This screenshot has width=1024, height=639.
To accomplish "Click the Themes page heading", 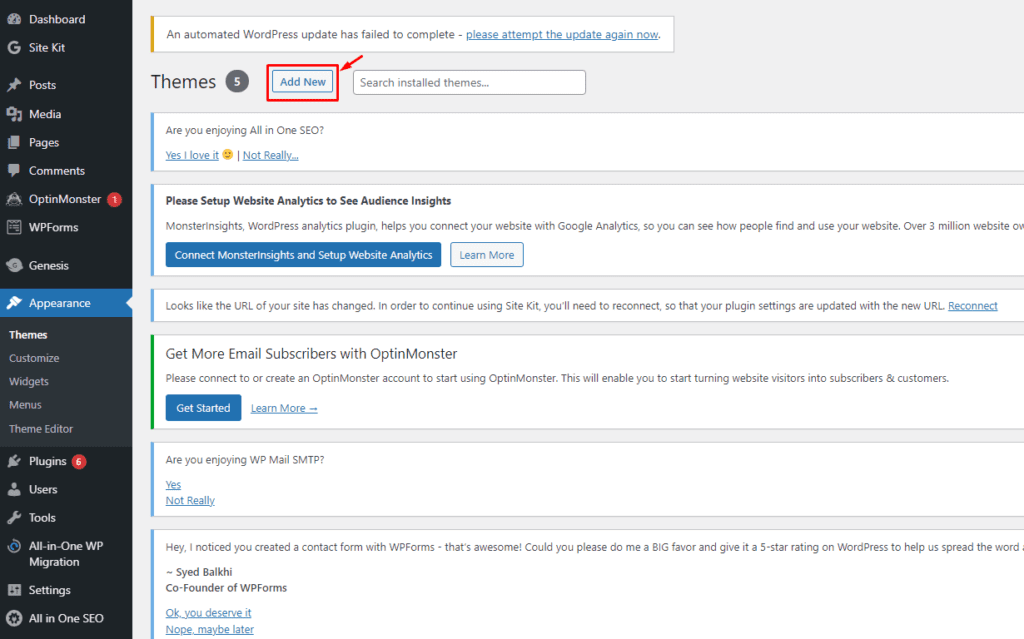I will coord(184,82).
